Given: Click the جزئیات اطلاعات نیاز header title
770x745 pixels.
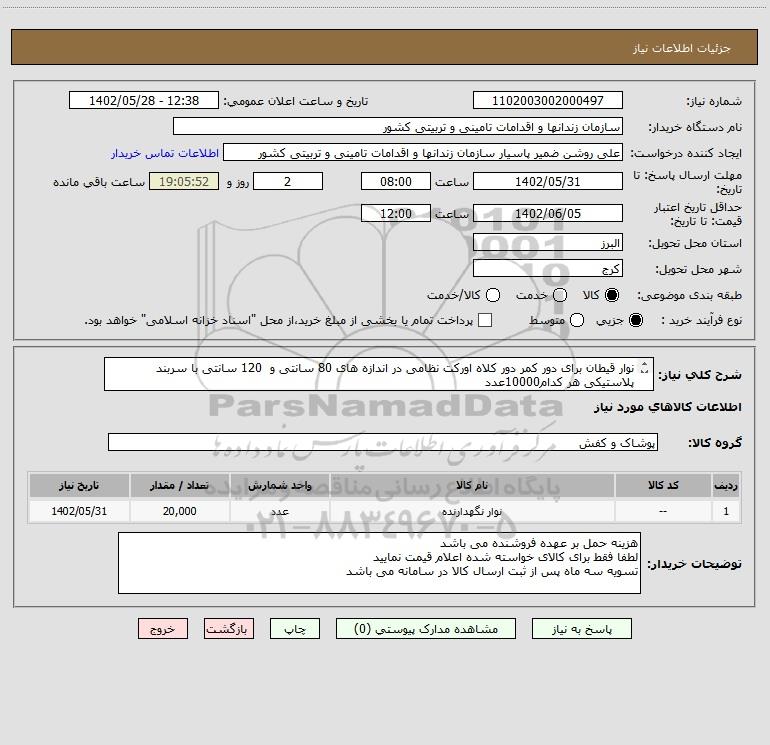Looking at the screenshot, I should (682, 48).
